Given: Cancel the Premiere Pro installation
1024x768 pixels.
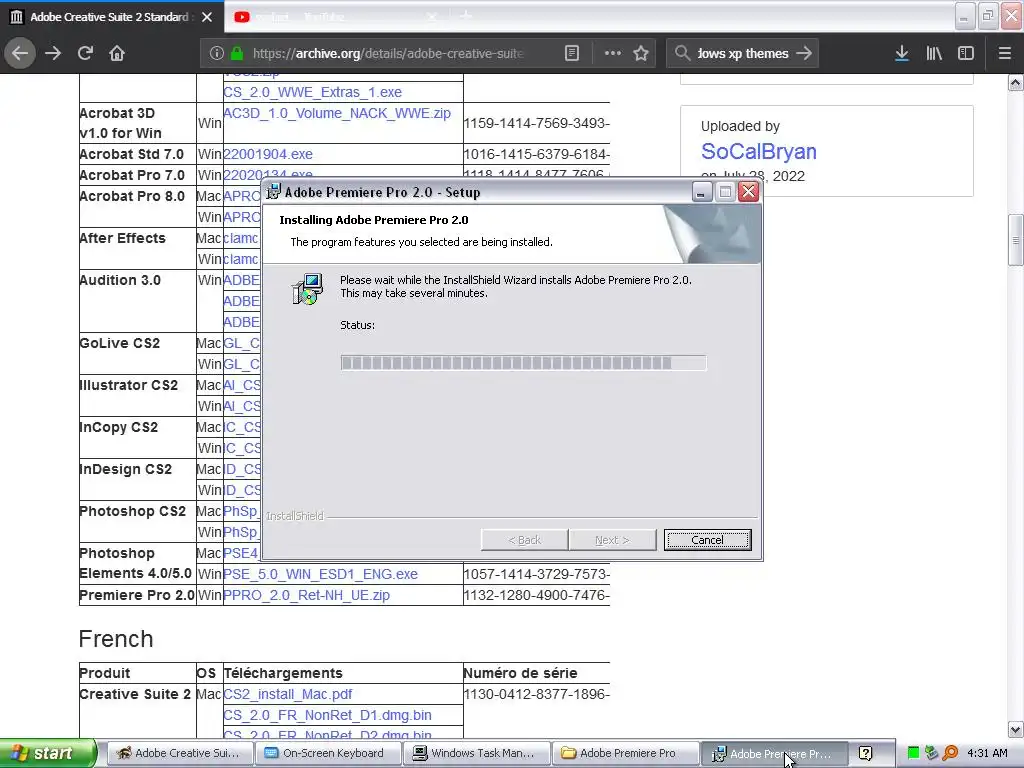Looking at the screenshot, I should [707, 540].
